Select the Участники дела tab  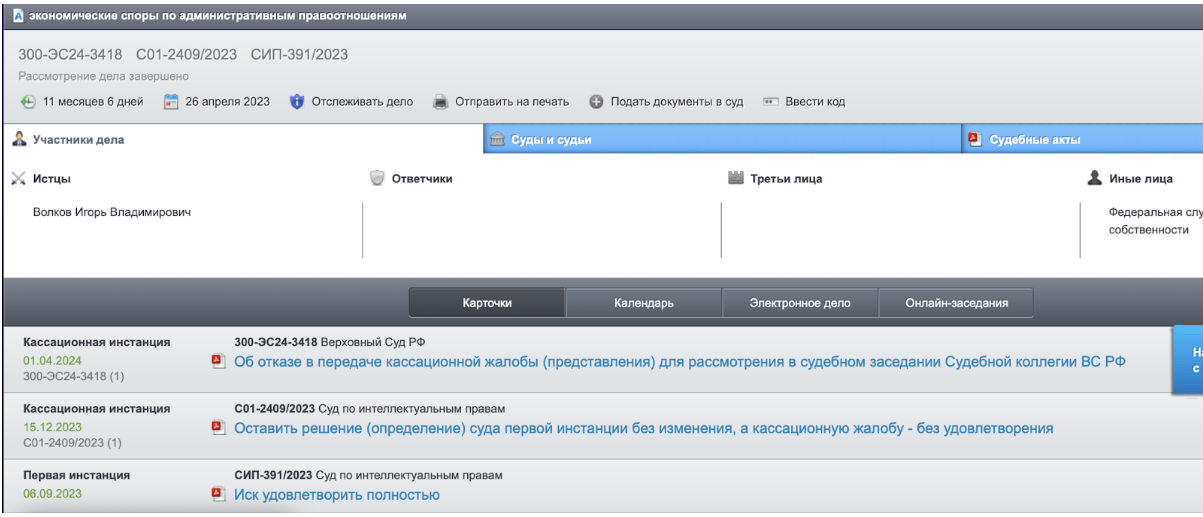tap(78, 140)
